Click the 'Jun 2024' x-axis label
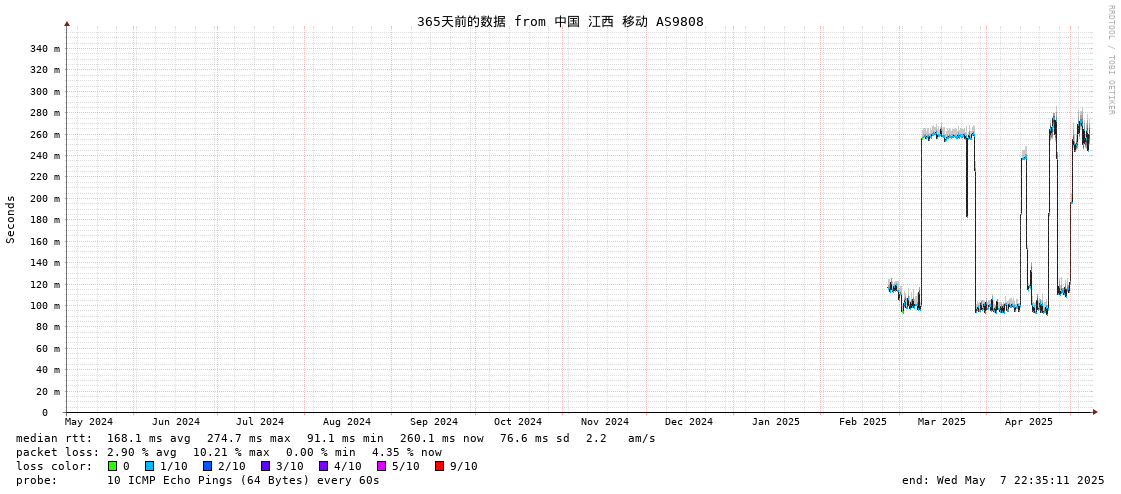This screenshot has height=494, width=1121. click(176, 422)
